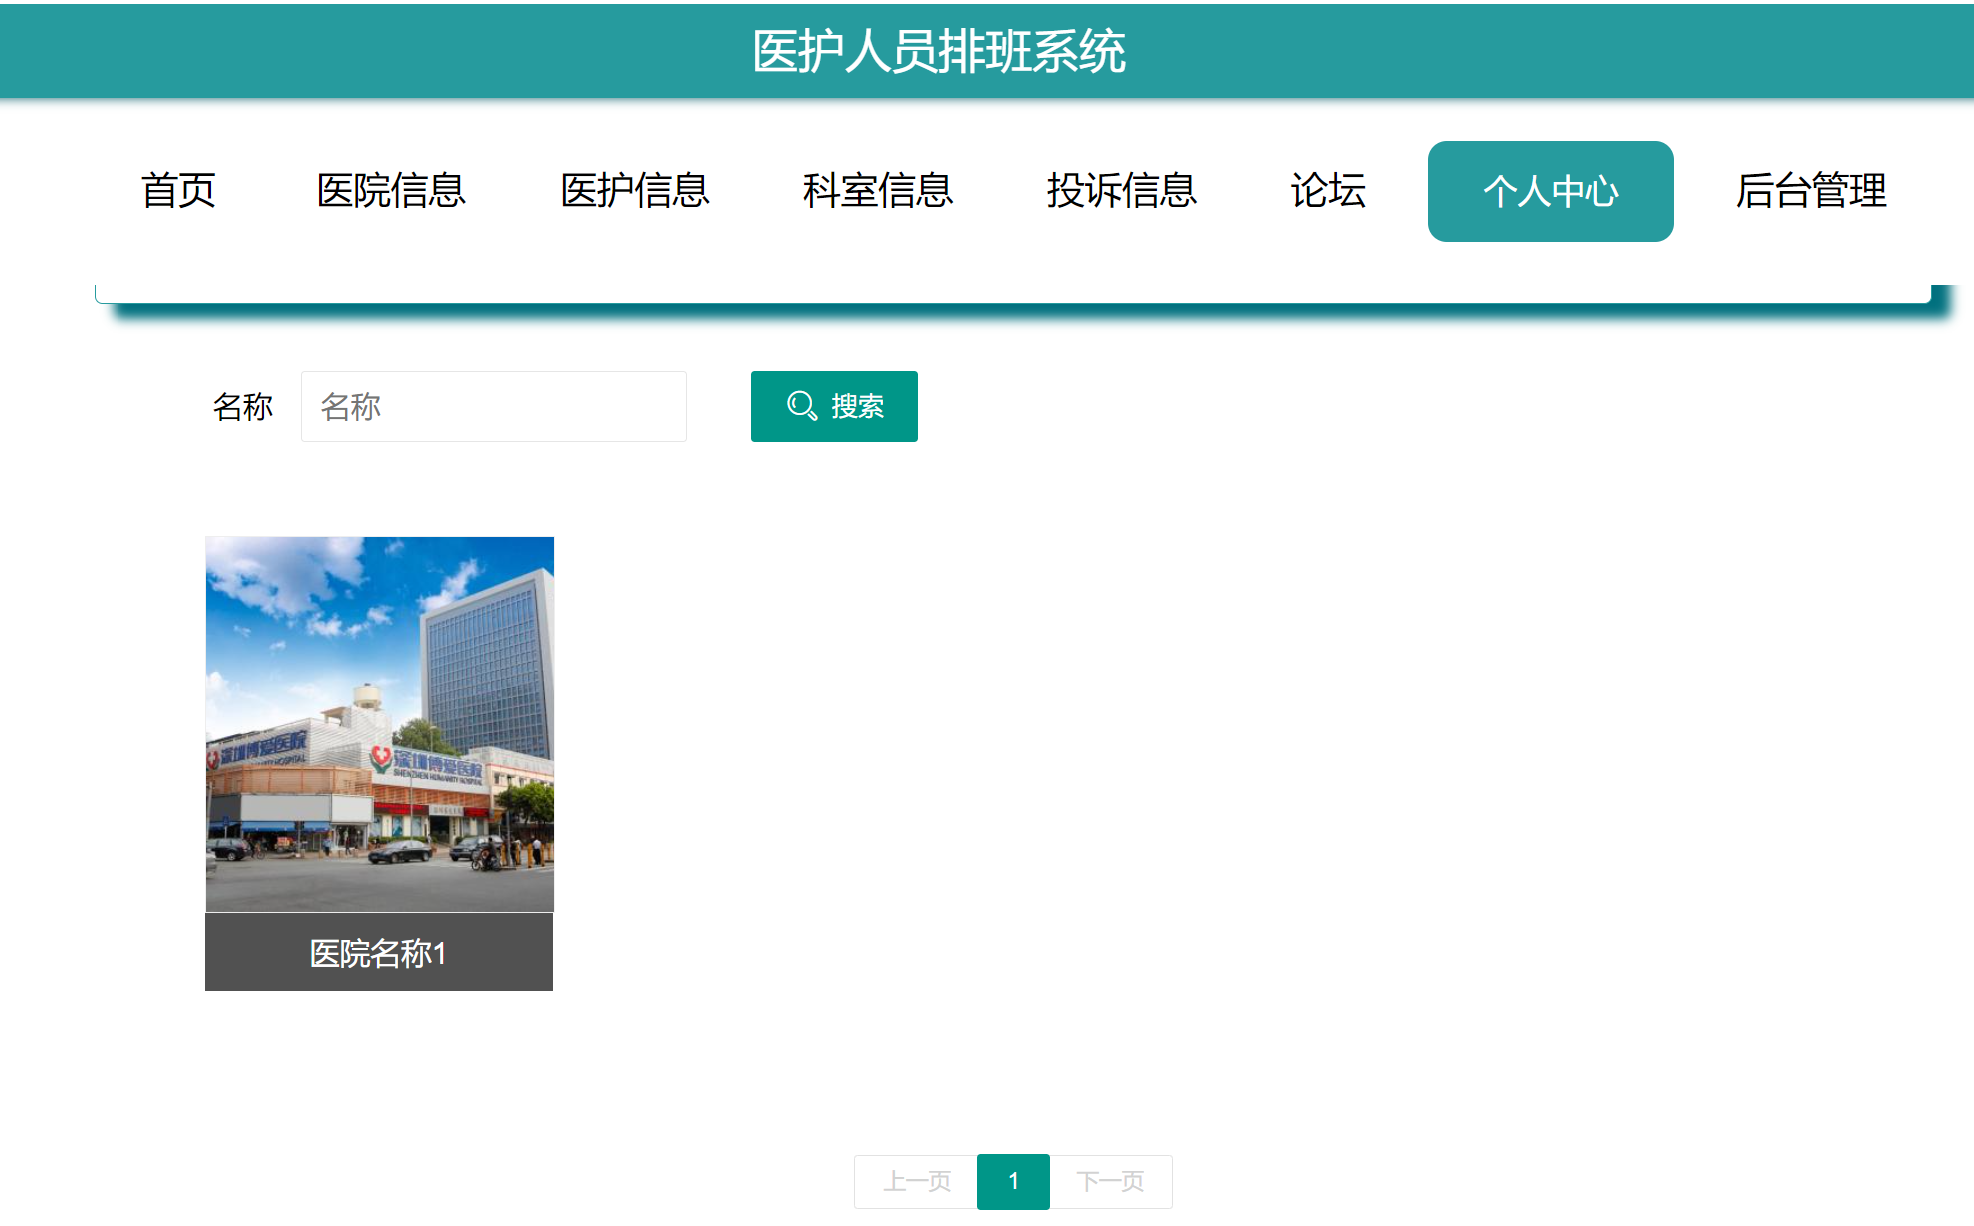Click the 搜索 search button

click(x=834, y=406)
